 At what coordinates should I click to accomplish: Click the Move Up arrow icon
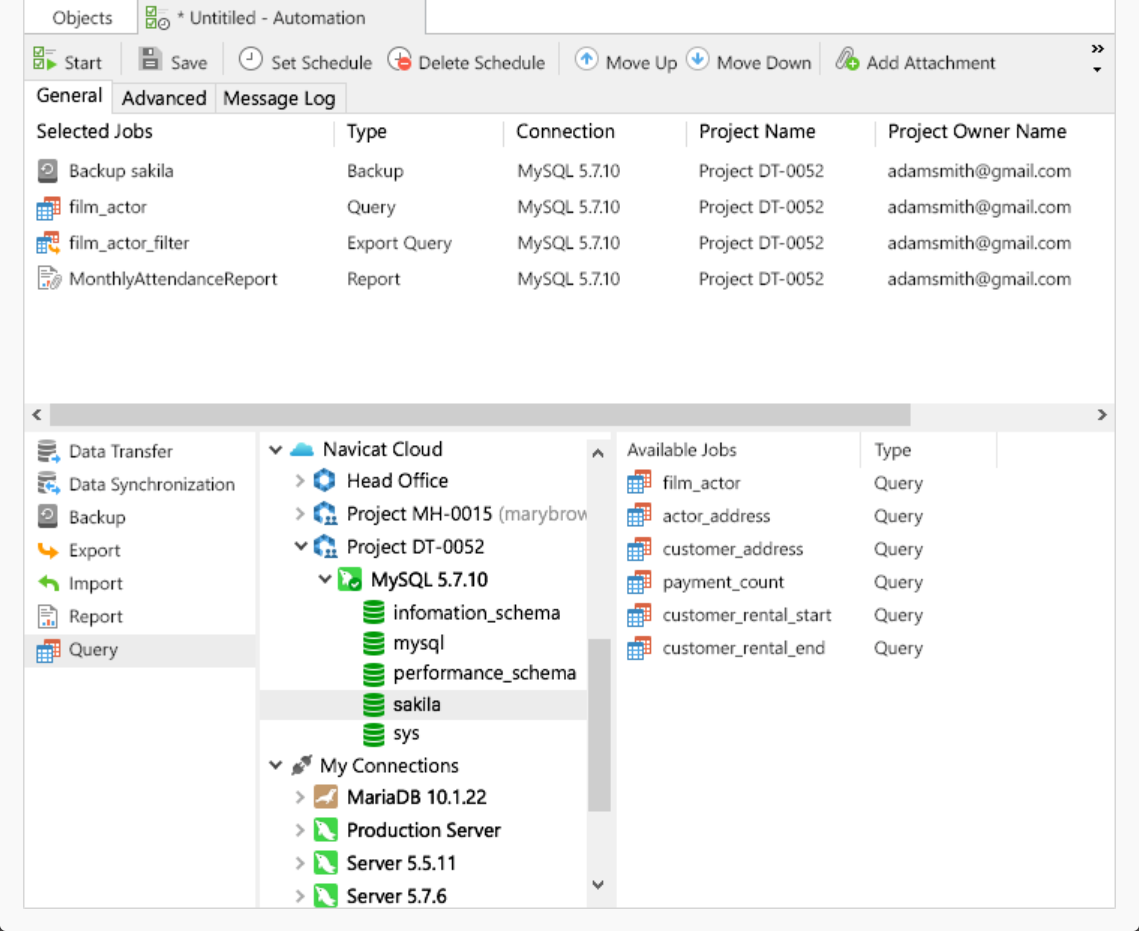click(586, 60)
